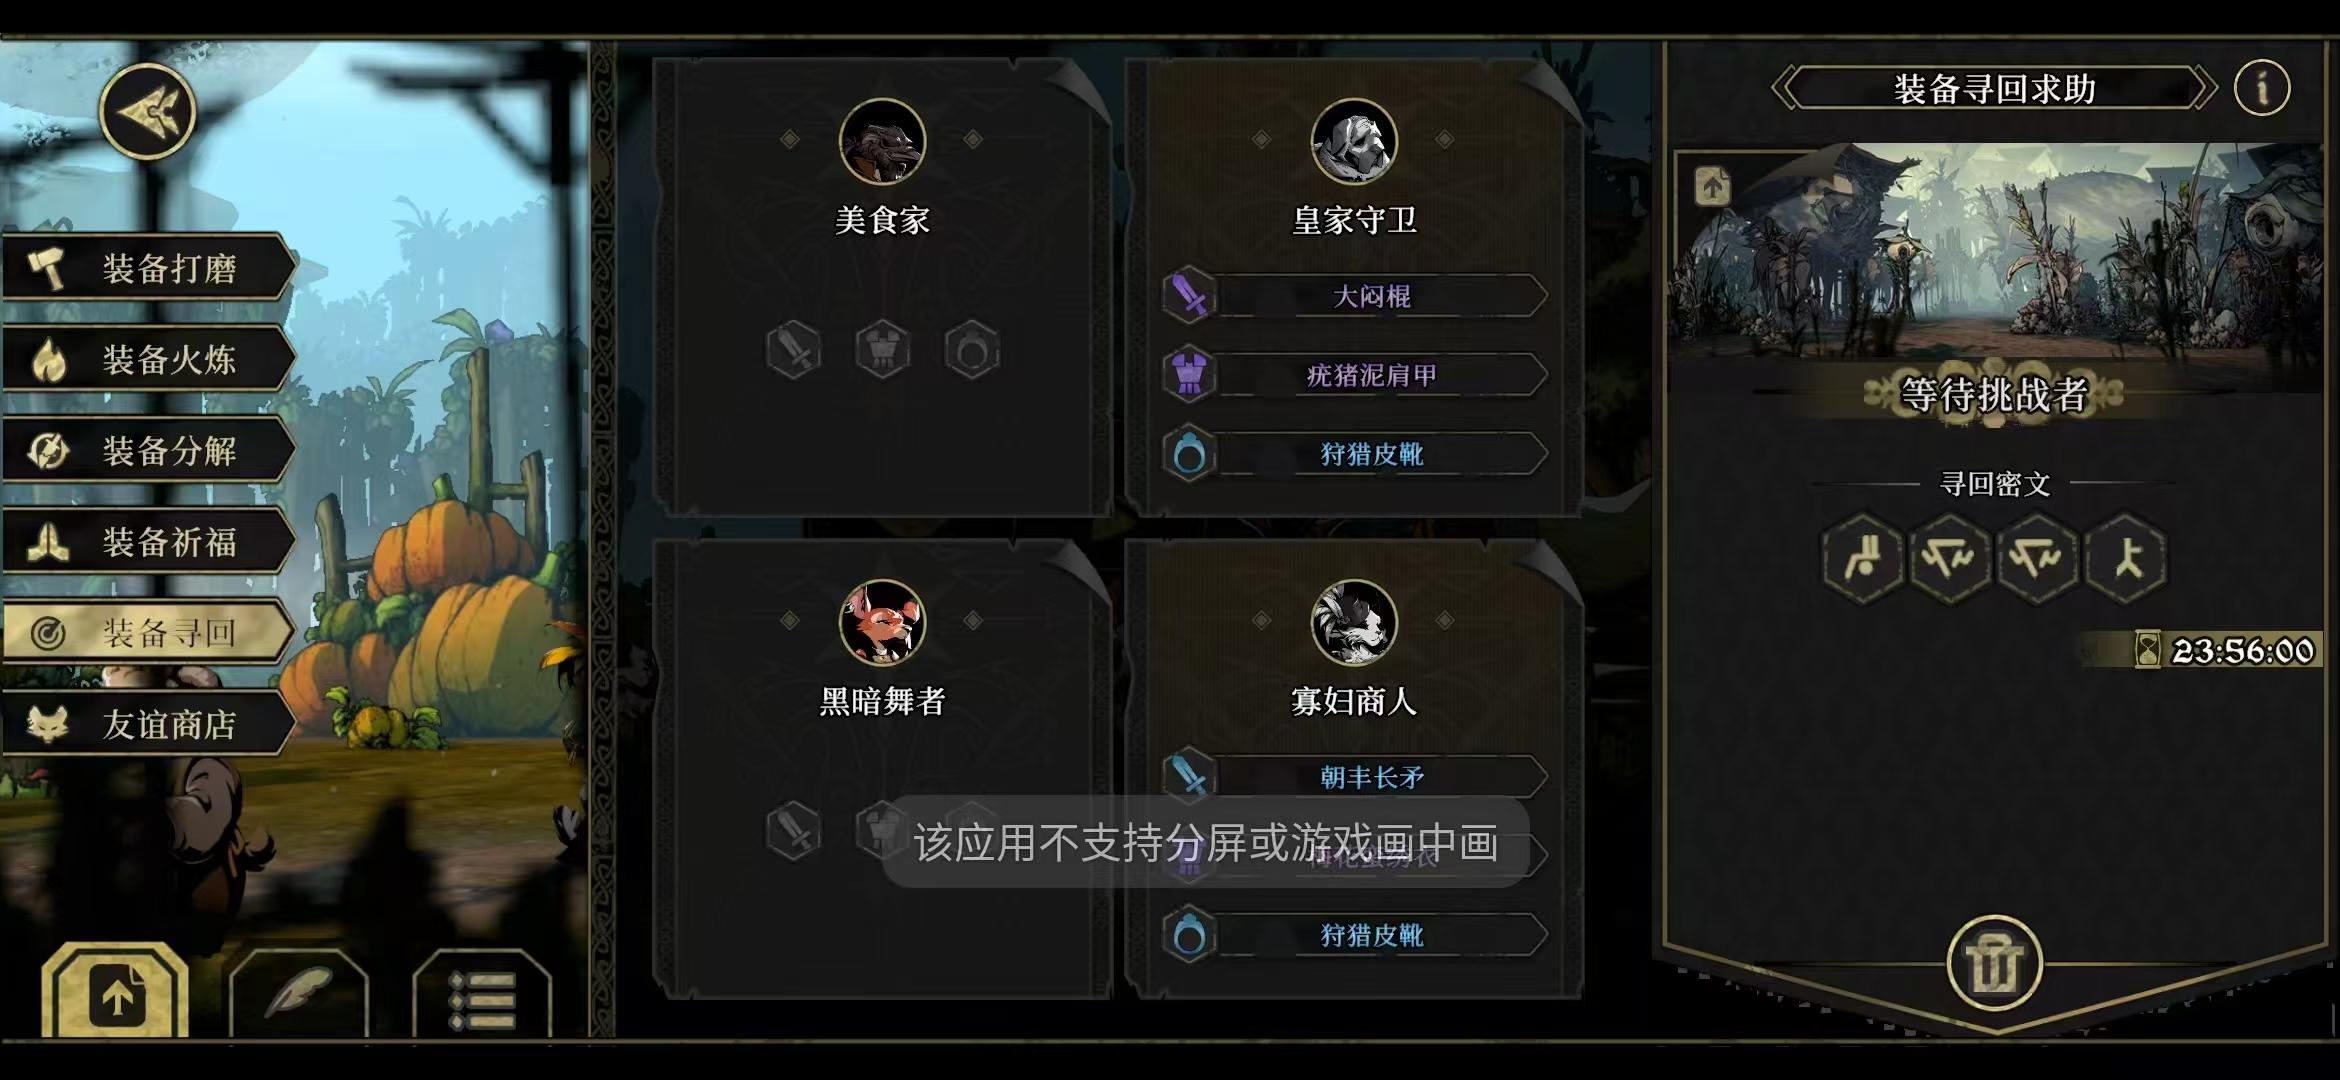Open 装备打磨 menu

(150, 268)
